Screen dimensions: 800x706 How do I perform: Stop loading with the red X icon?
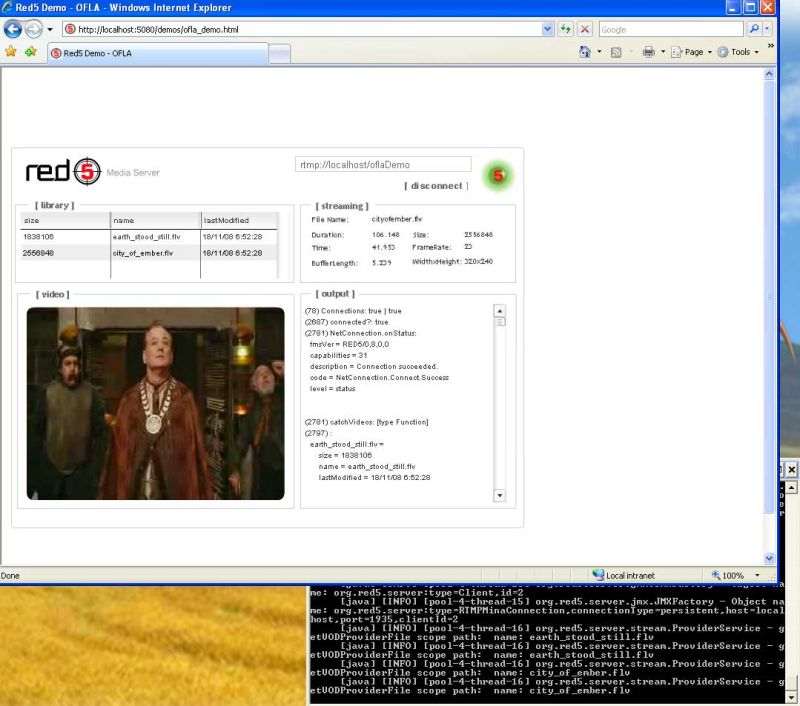[585, 30]
